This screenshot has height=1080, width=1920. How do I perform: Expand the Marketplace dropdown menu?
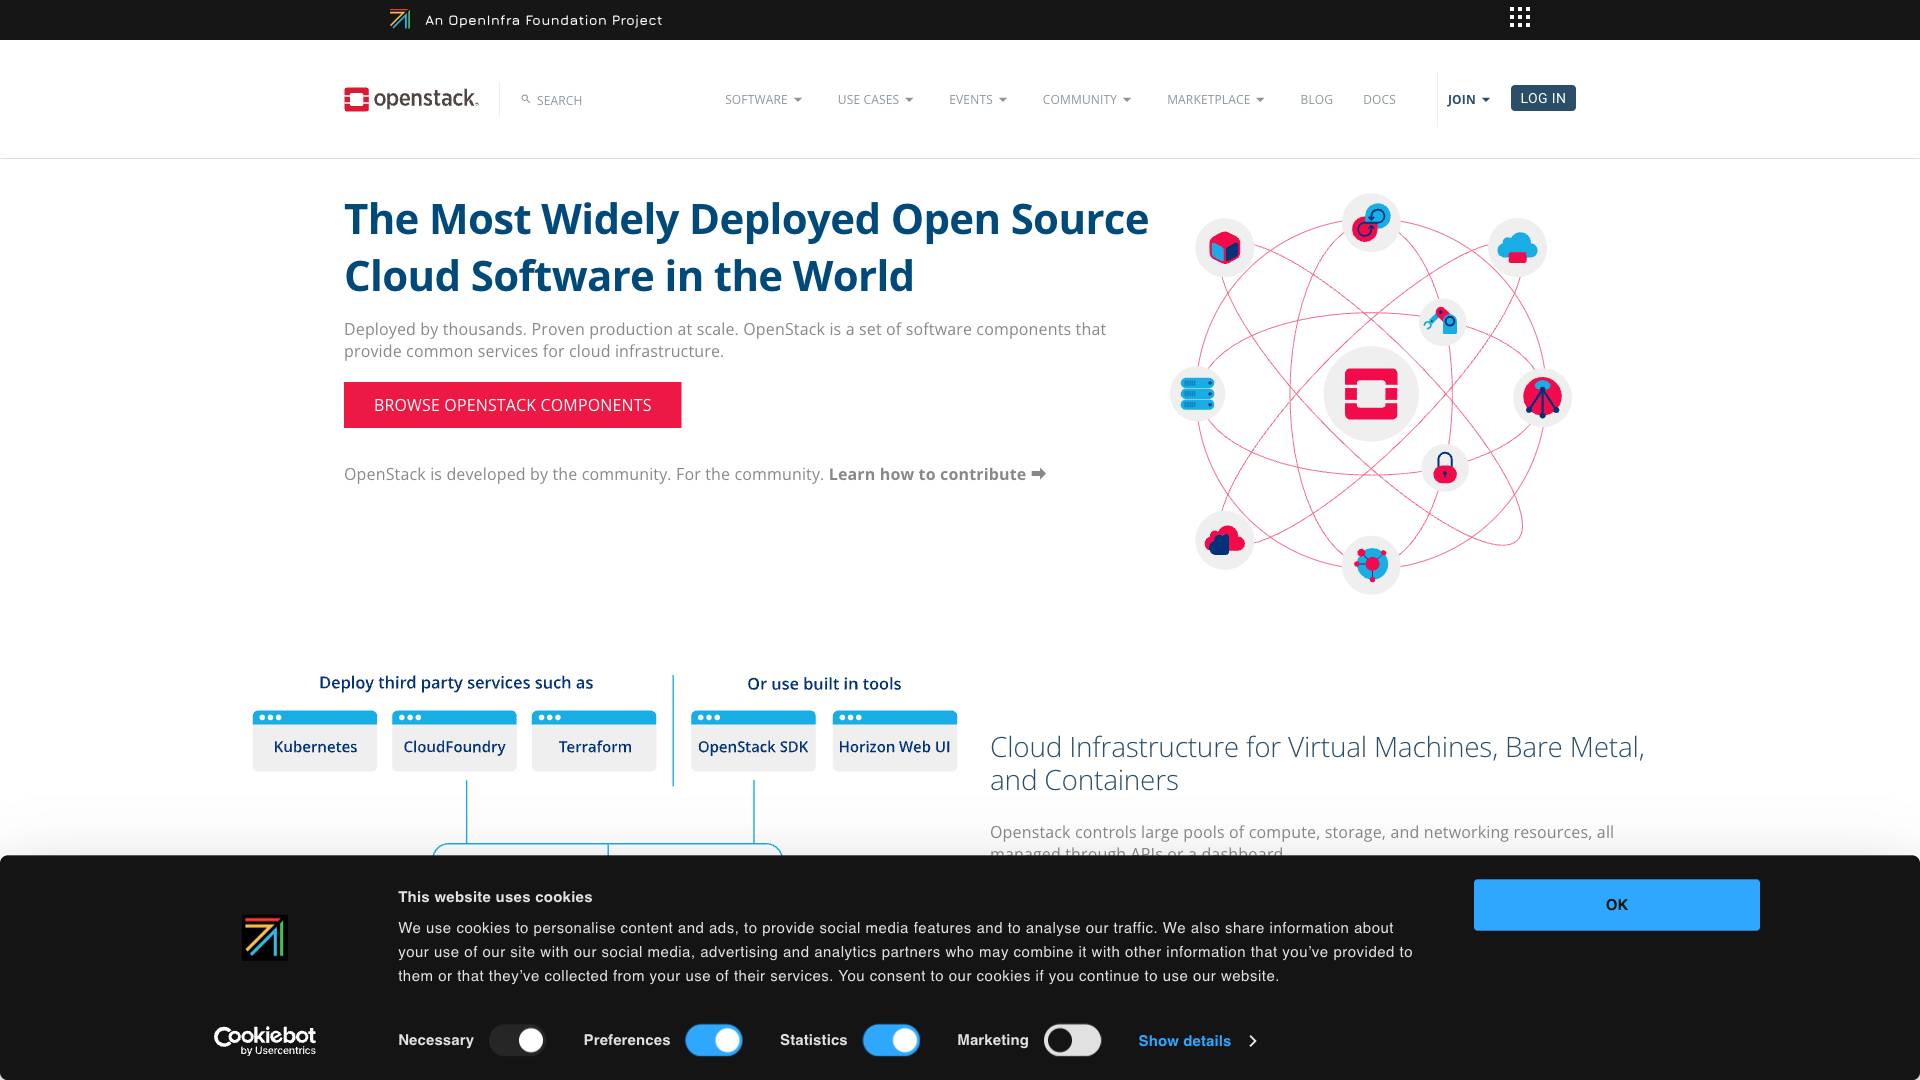point(1215,99)
